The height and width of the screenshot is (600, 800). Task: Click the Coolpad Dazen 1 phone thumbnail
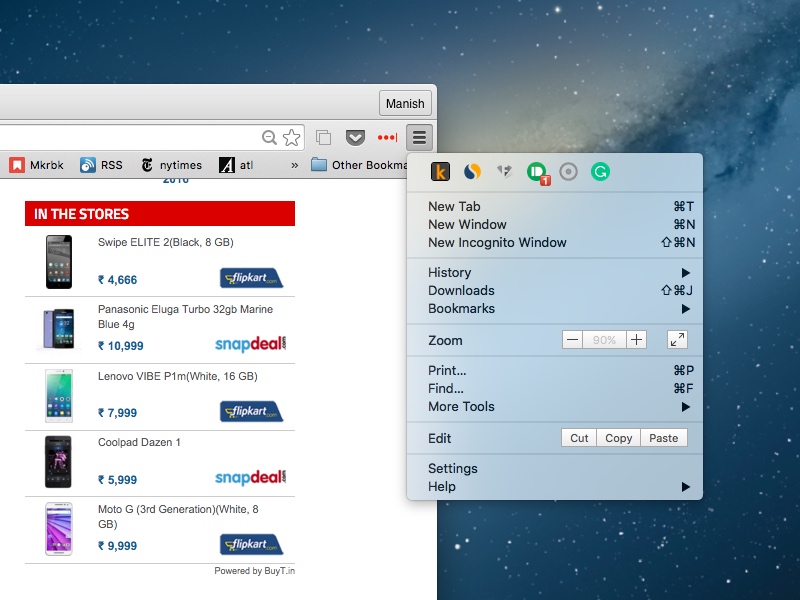[x=58, y=462]
